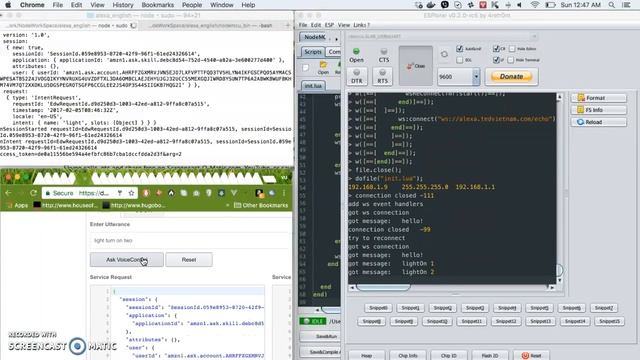Open the serial port selection combo box
640x360 pixels.
(x=442, y=36)
